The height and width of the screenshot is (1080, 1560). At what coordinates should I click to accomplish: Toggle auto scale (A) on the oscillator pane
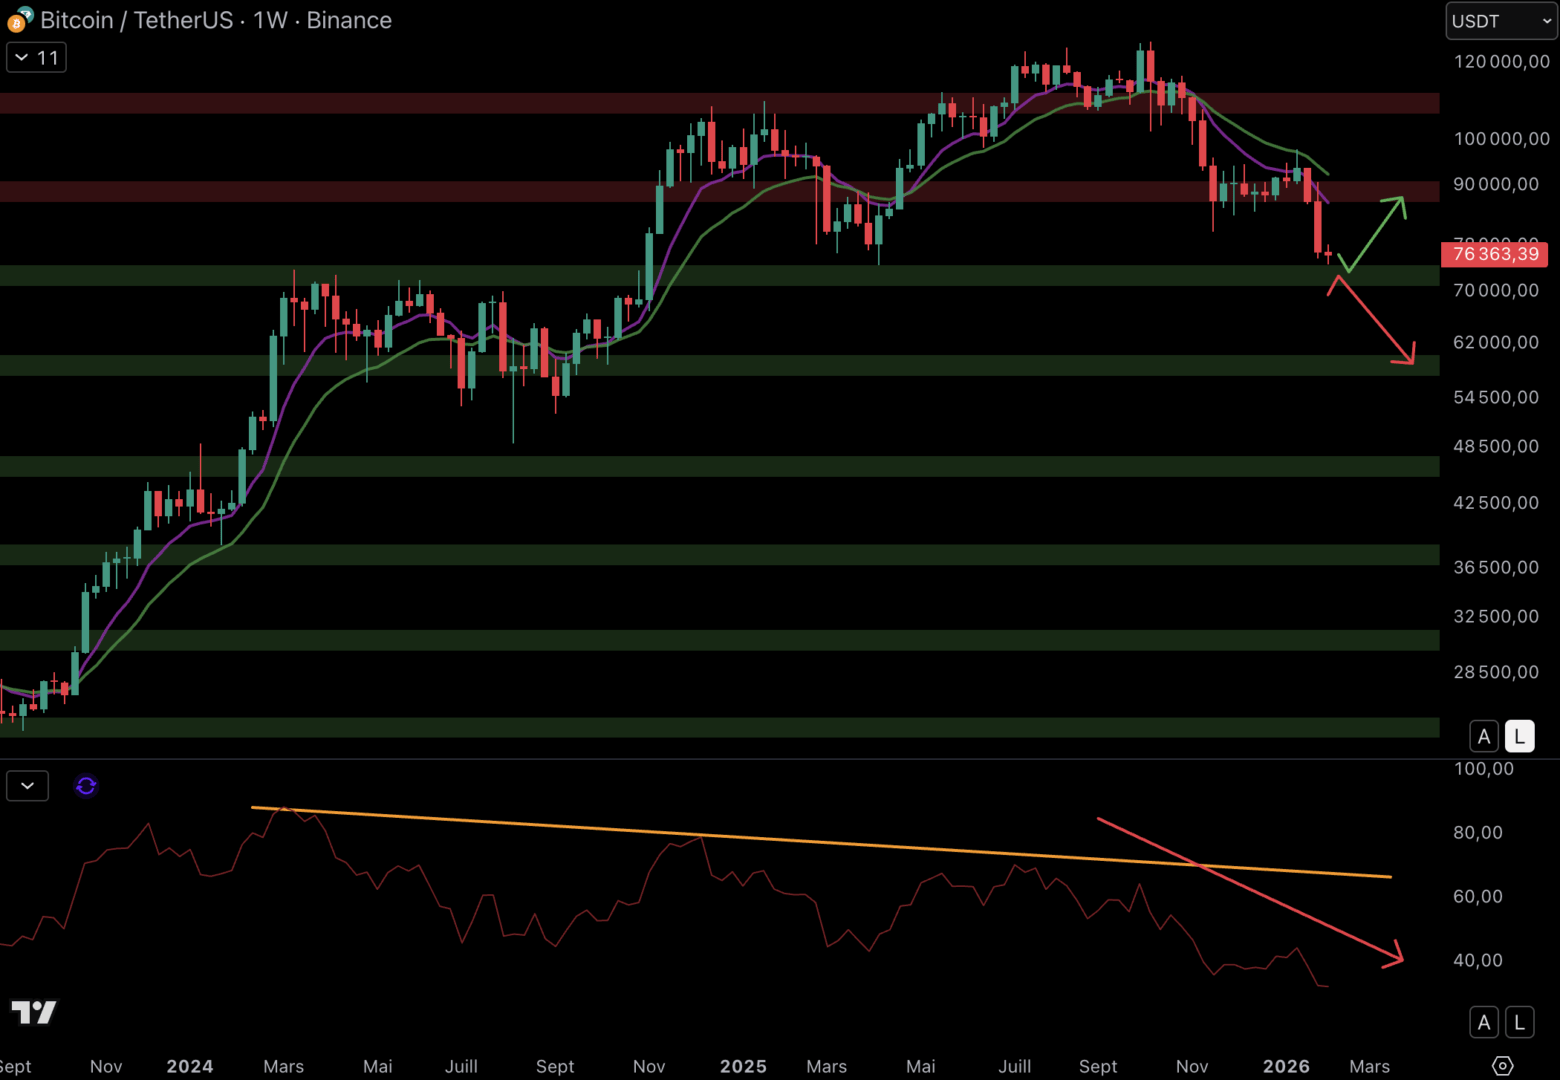pos(1484,1022)
